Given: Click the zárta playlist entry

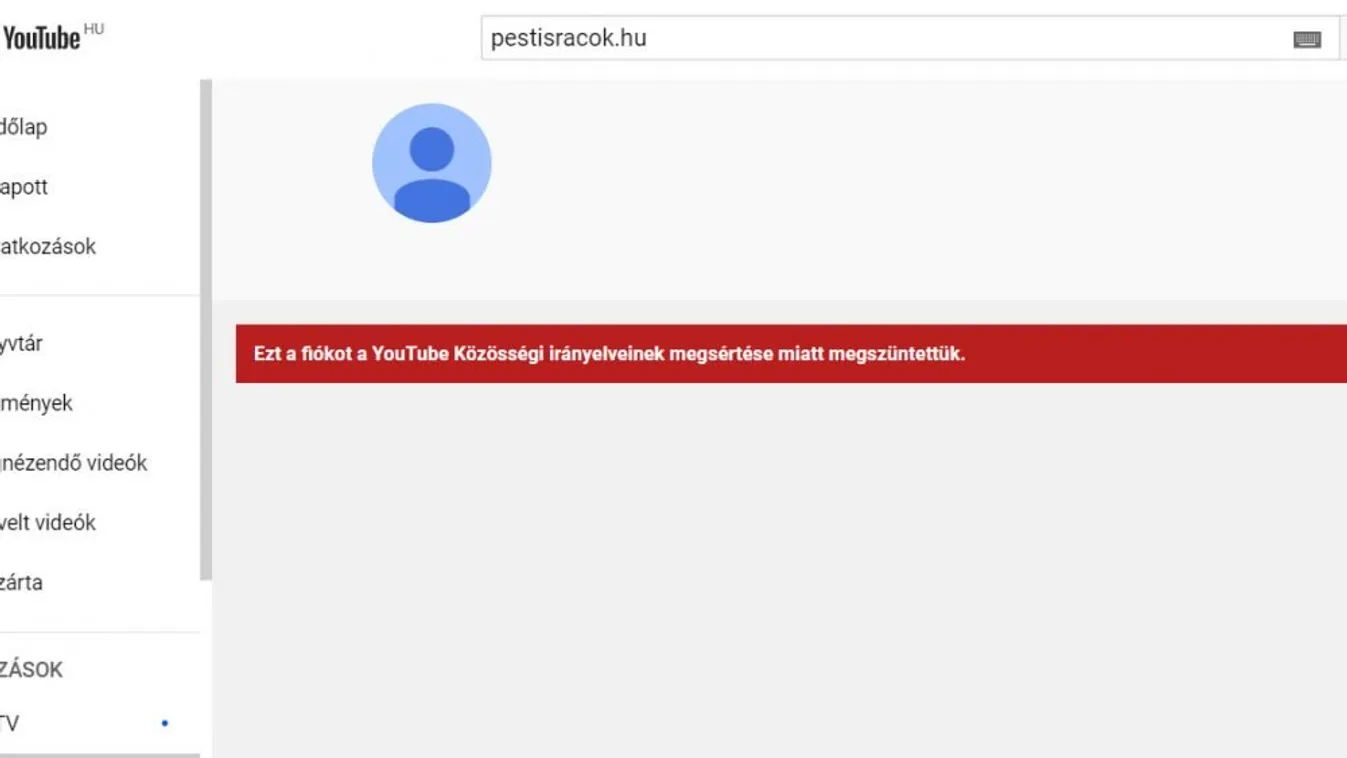Looking at the screenshot, I should (21, 582).
